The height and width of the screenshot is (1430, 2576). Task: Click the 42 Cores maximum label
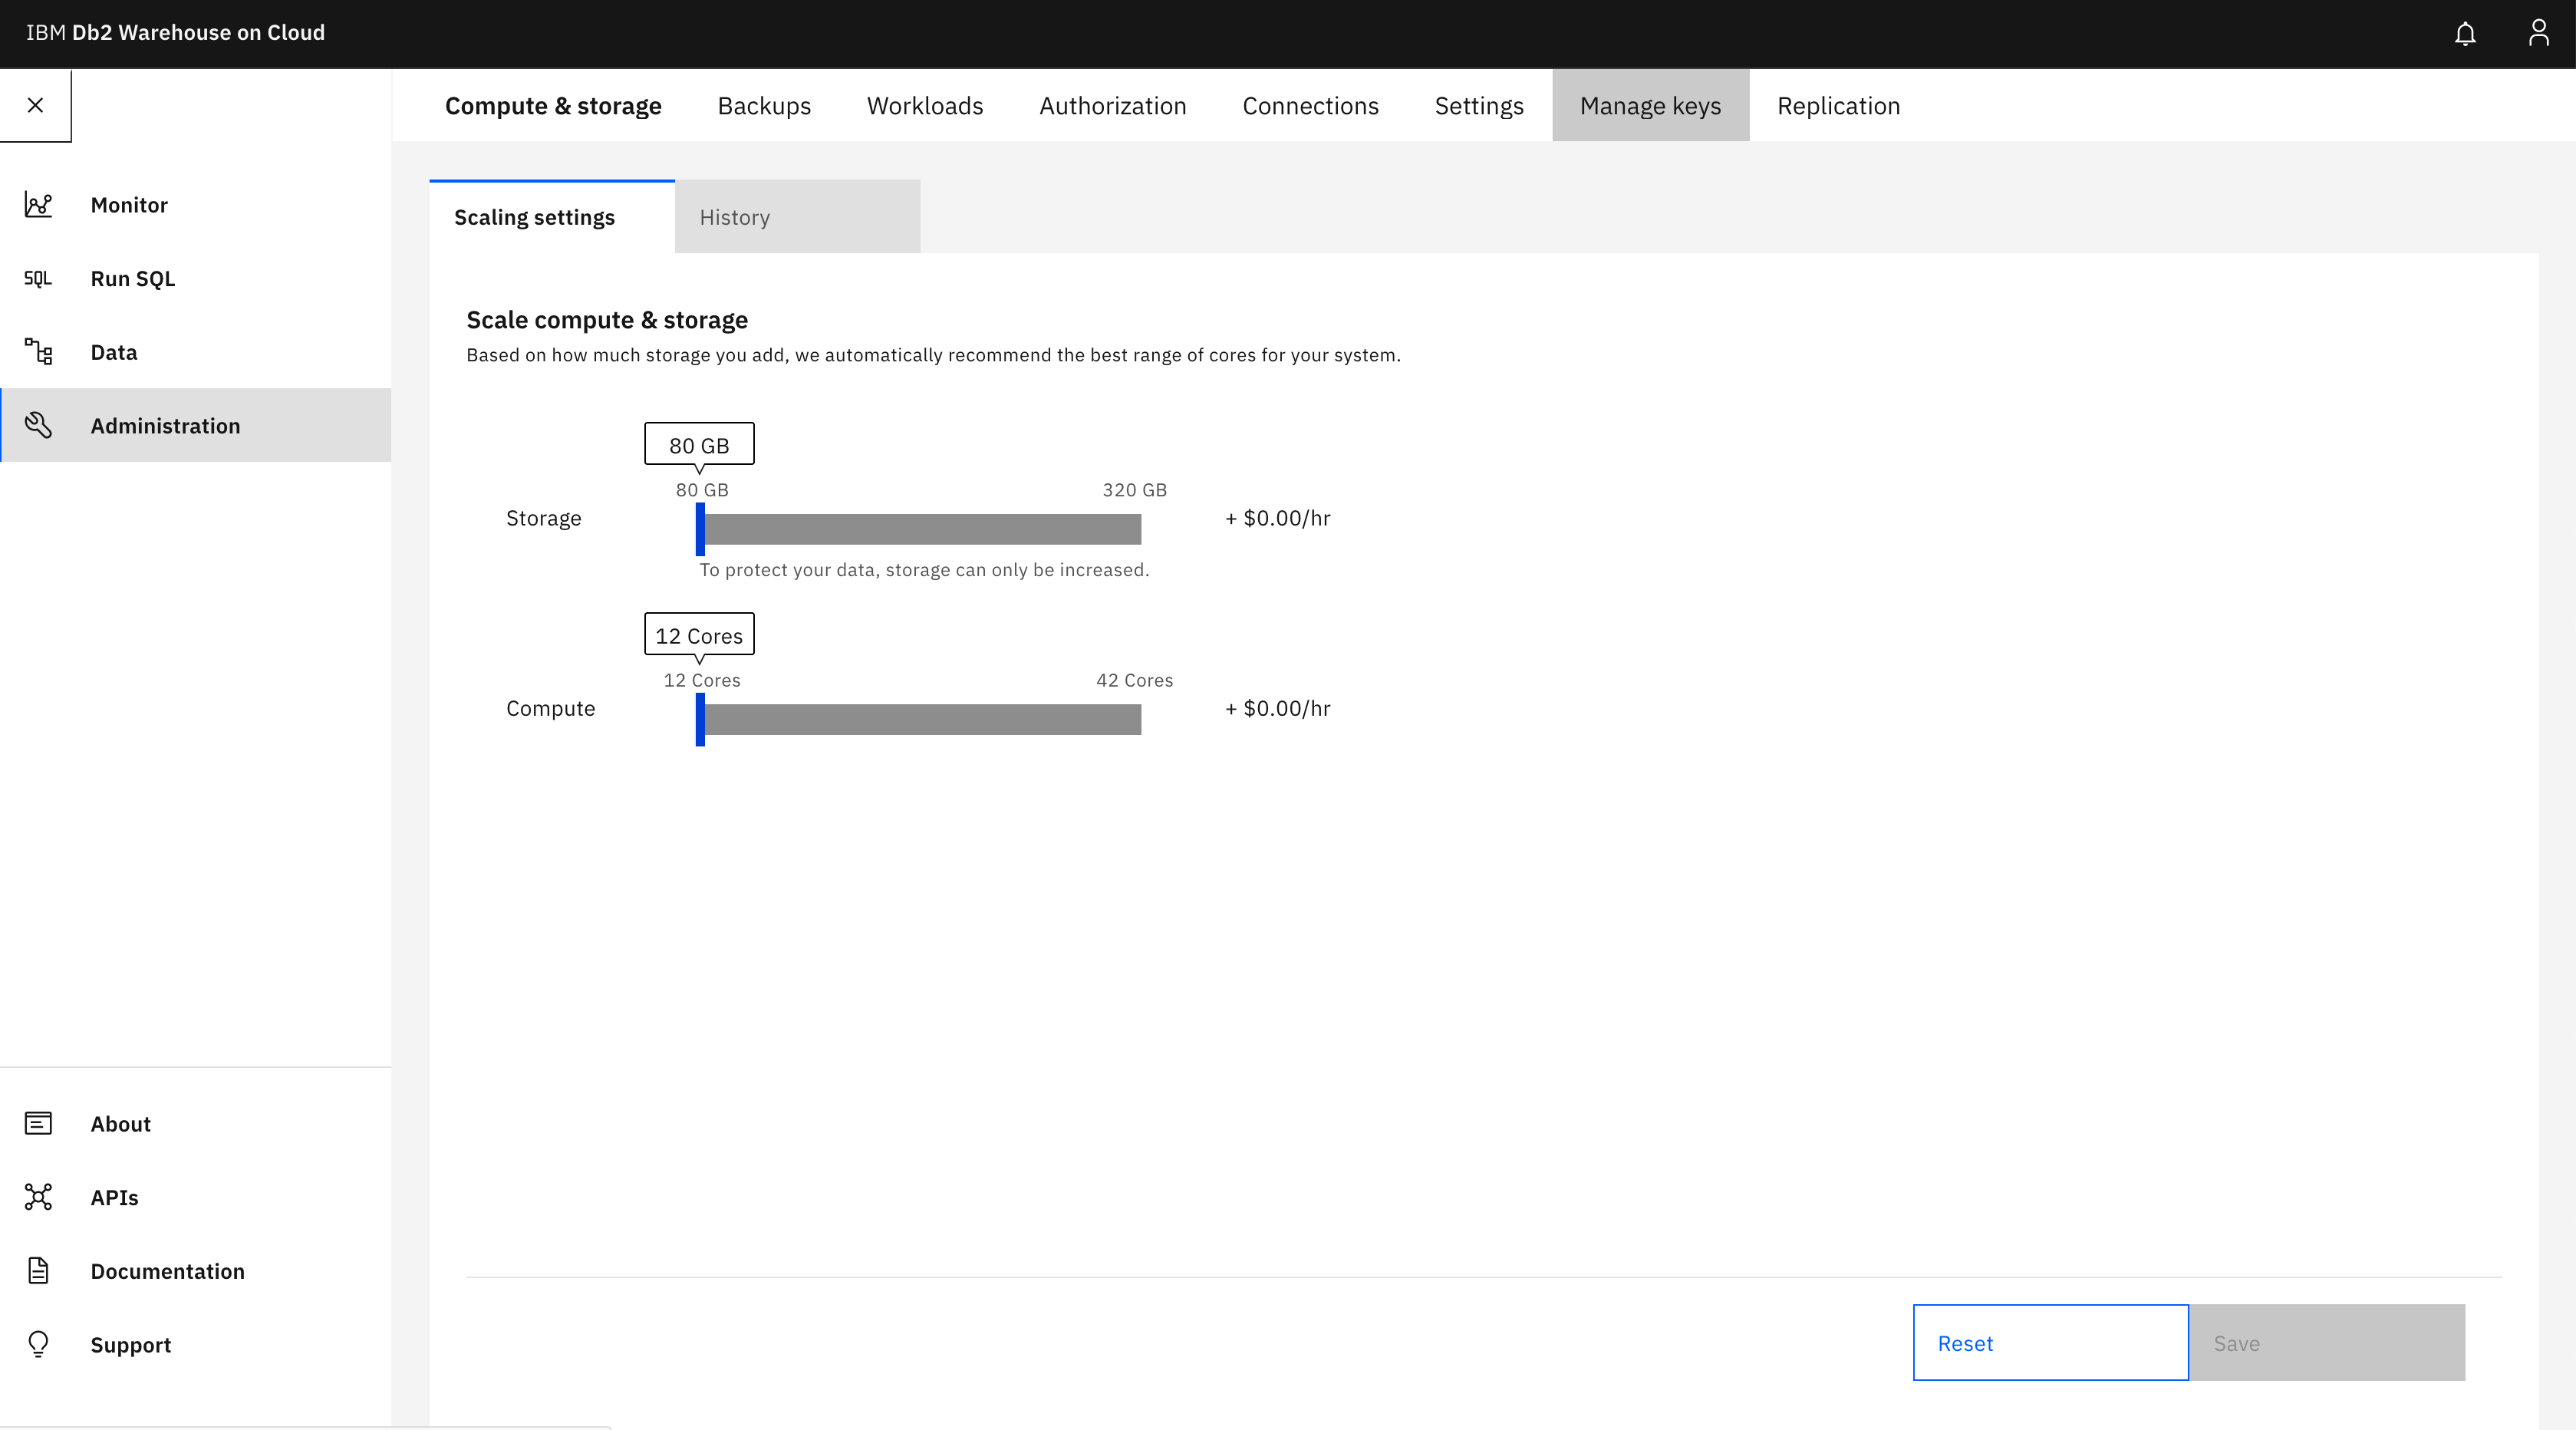[1134, 680]
